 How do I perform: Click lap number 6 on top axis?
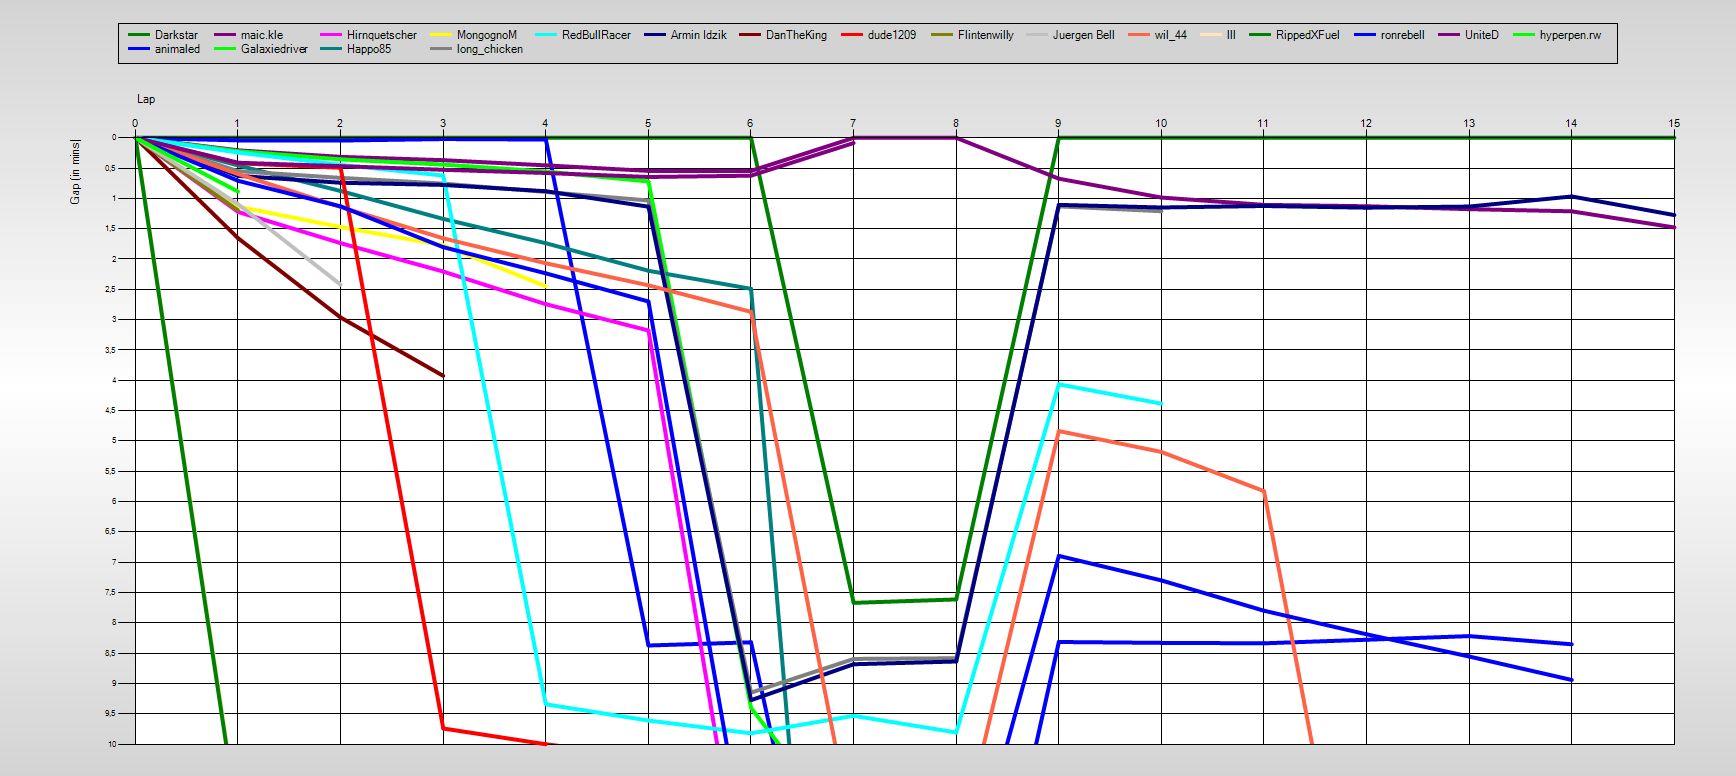750,124
